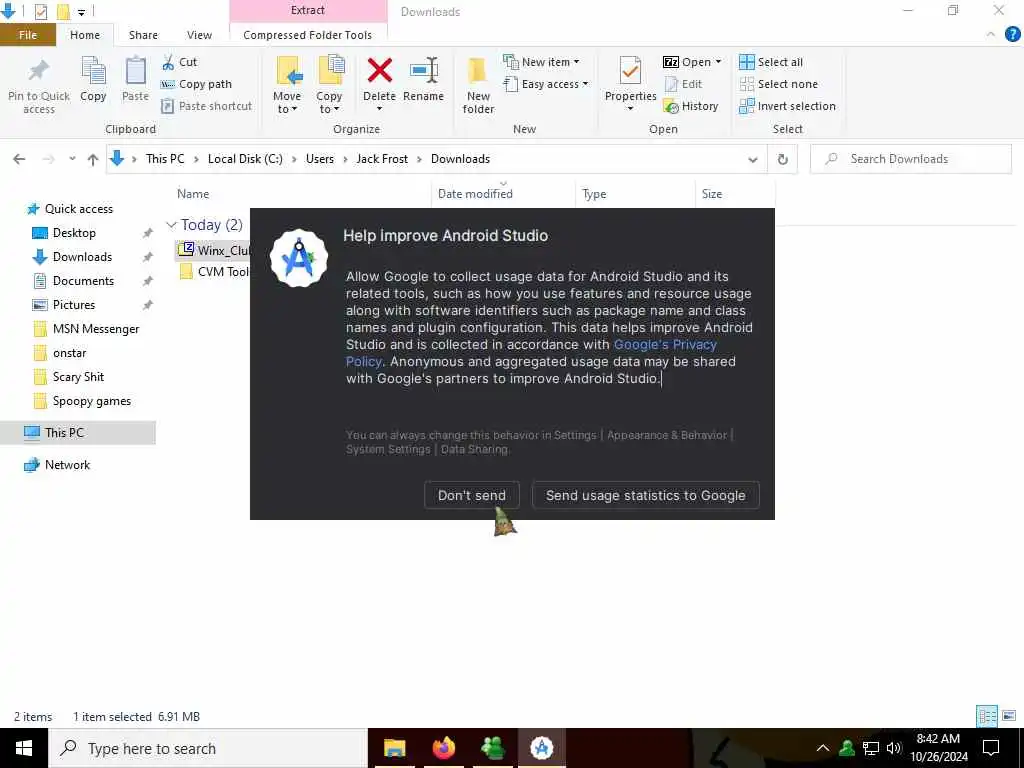This screenshot has height=768, width=1024.
Task: Click the Search Downloads field
Action: pyautogui.click(x=910, y=159)
